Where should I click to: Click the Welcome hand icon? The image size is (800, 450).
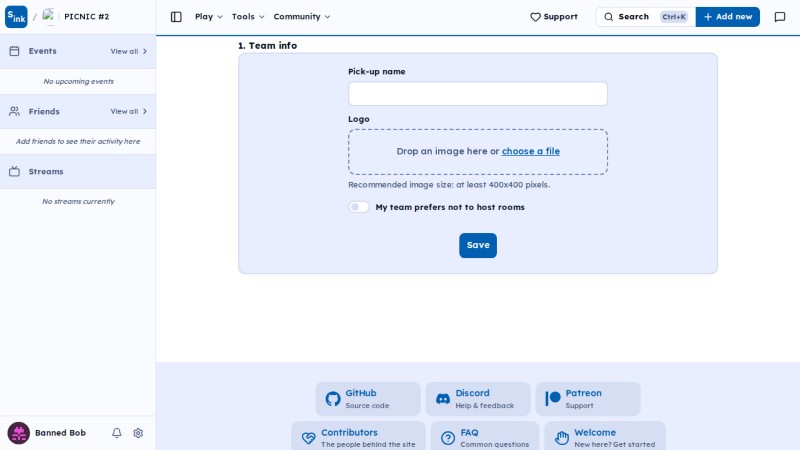(562, 438)
